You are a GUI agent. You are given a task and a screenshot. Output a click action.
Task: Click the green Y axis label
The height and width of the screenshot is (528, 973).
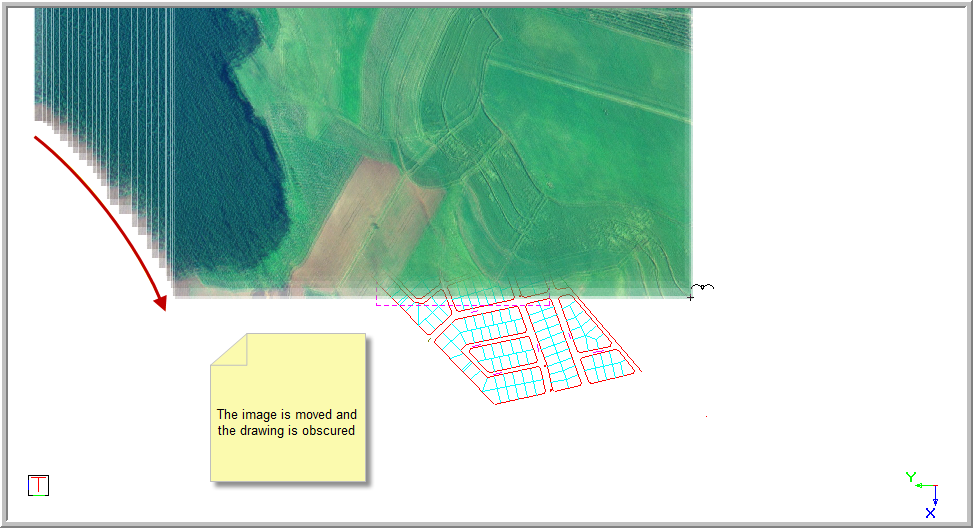(x=910, y=477)
